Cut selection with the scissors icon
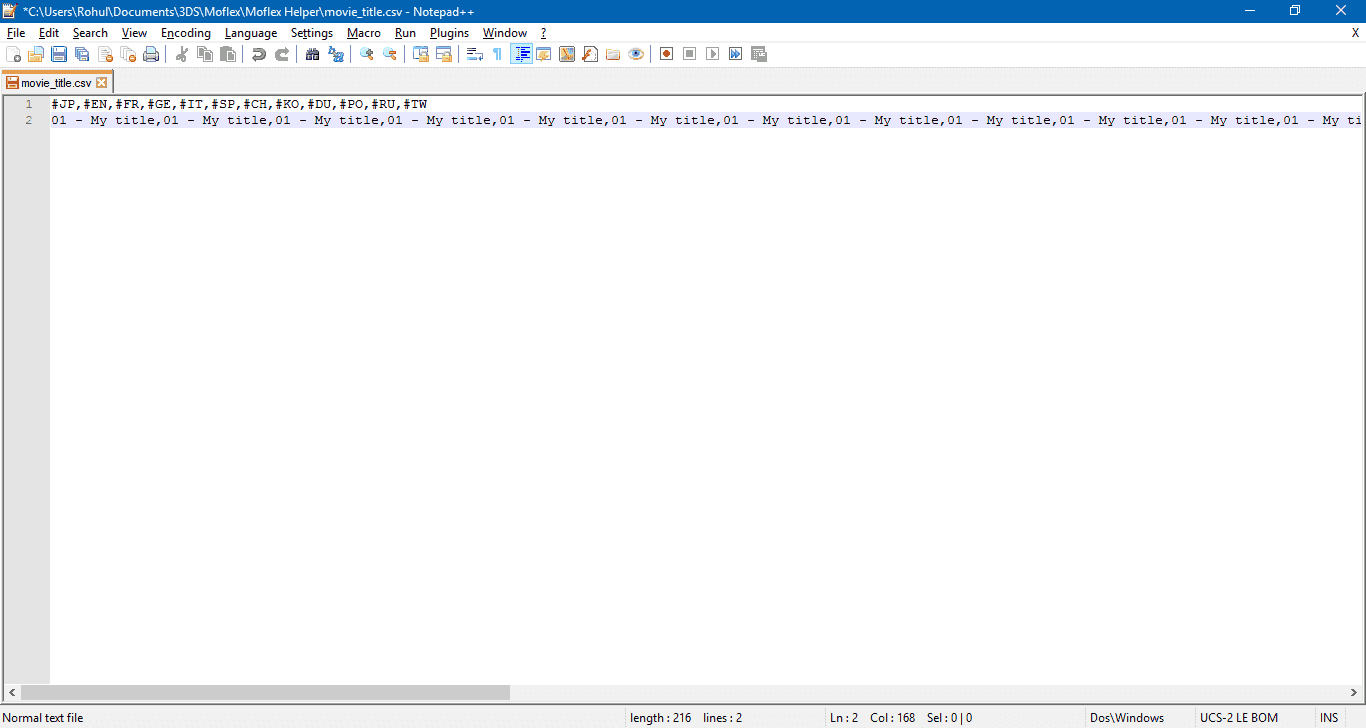This screenshot has width=1366, height=728. (182, 54)
